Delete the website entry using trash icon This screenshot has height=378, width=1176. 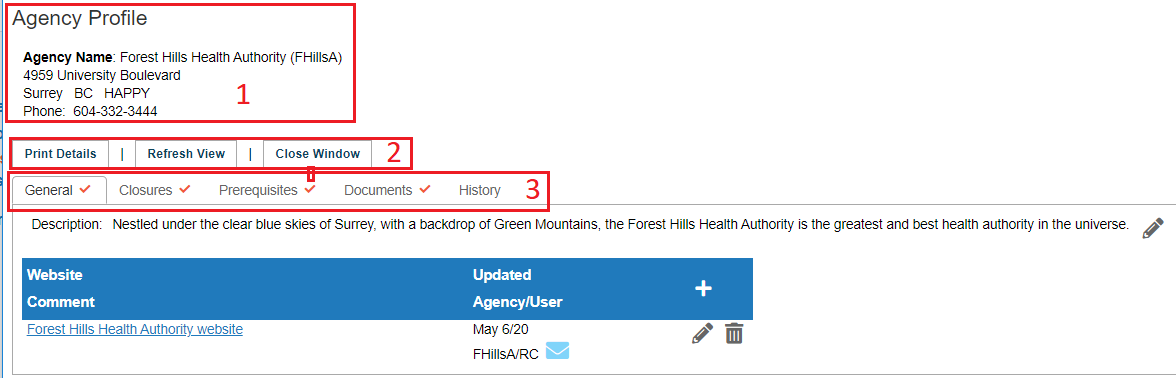coord(734,333)
